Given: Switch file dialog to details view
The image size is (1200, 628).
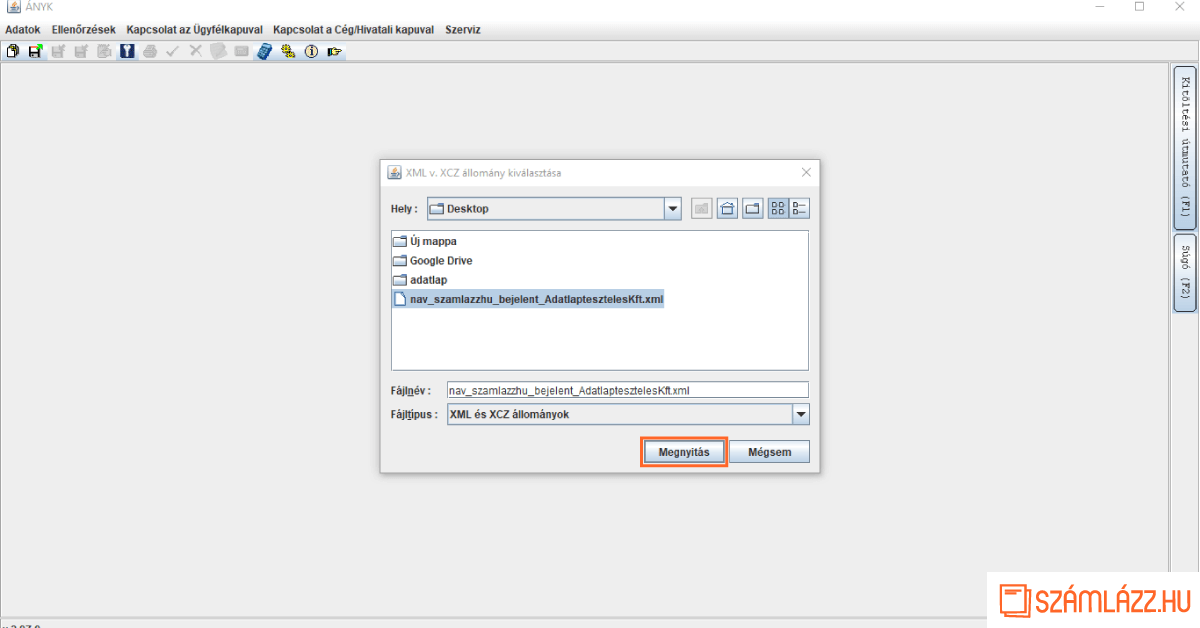Looking at the screenshot, I should pos(799,209).
